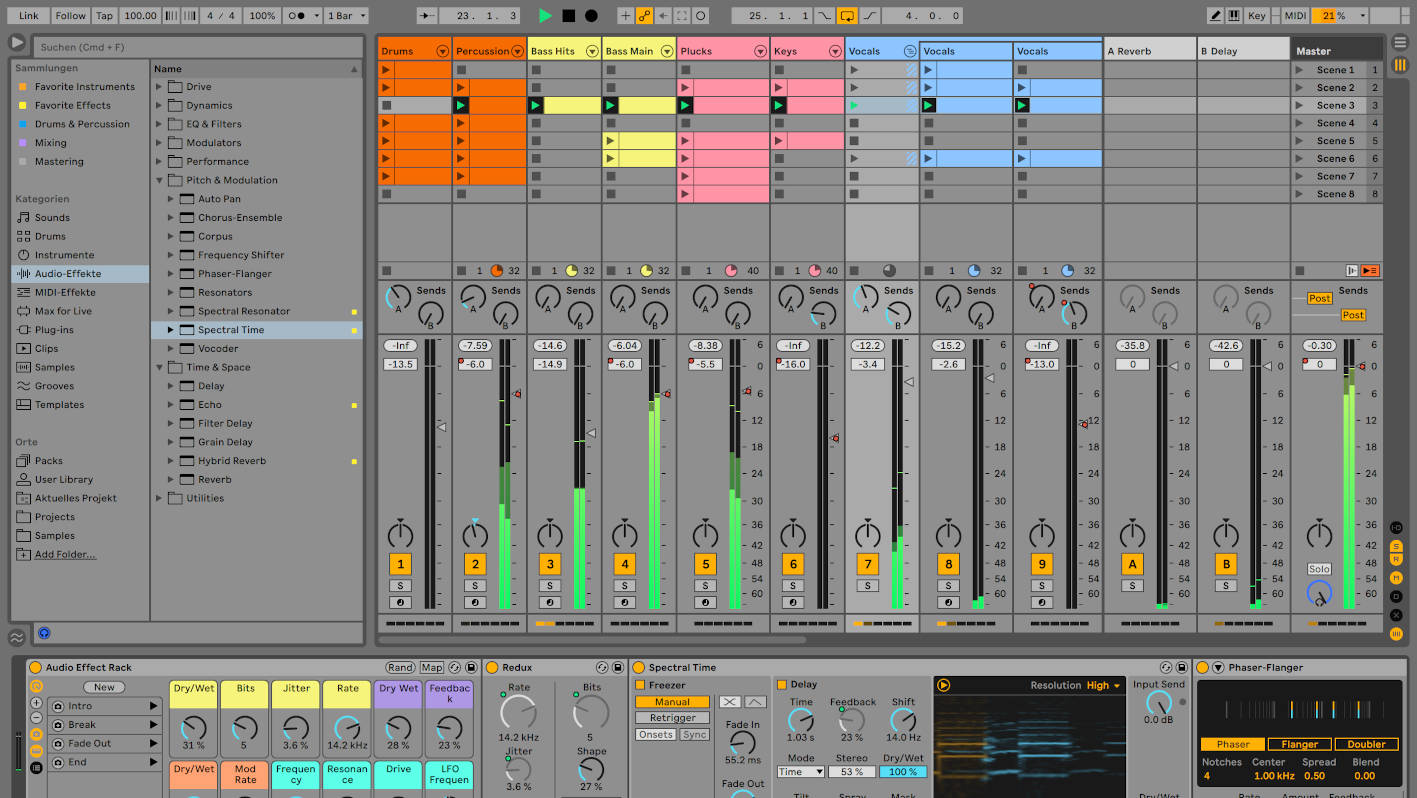Open the quantization 1 Bar dropdown
The image size is (1417, 798).
(x=346, y=16)
